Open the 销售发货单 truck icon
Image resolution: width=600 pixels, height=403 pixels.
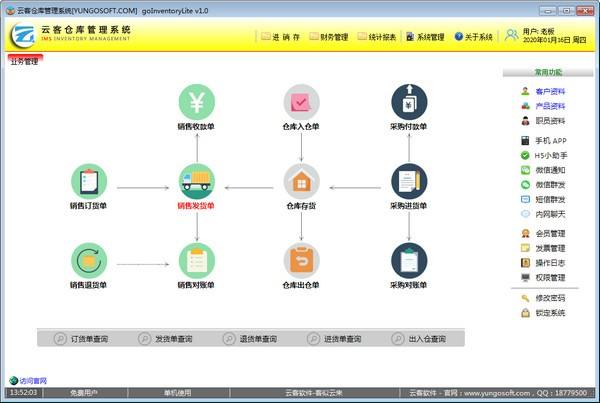[x=197, y=181]
